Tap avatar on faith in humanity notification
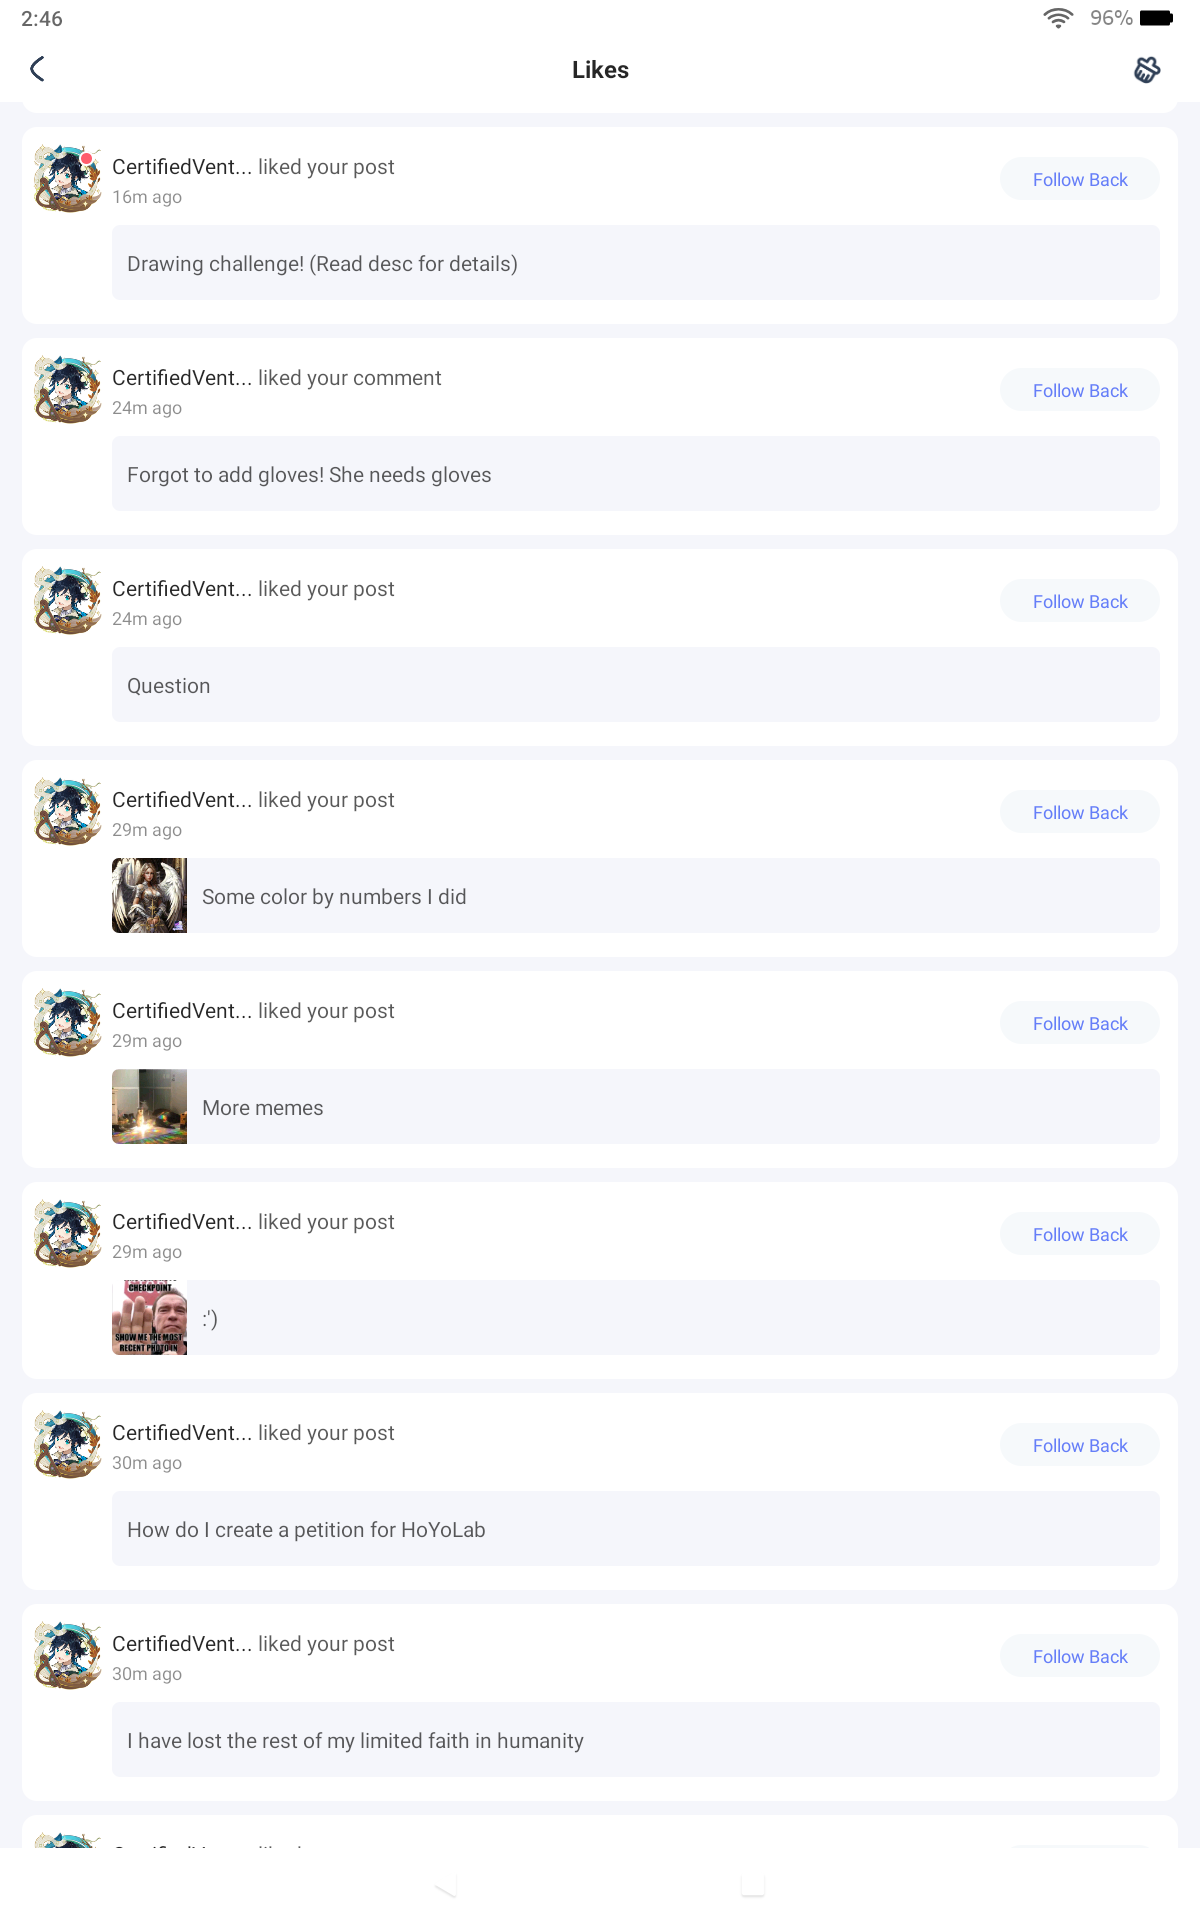The height and width of the screenshot is (1920, 1200). pyautogui.click(x=67, y=1656)
